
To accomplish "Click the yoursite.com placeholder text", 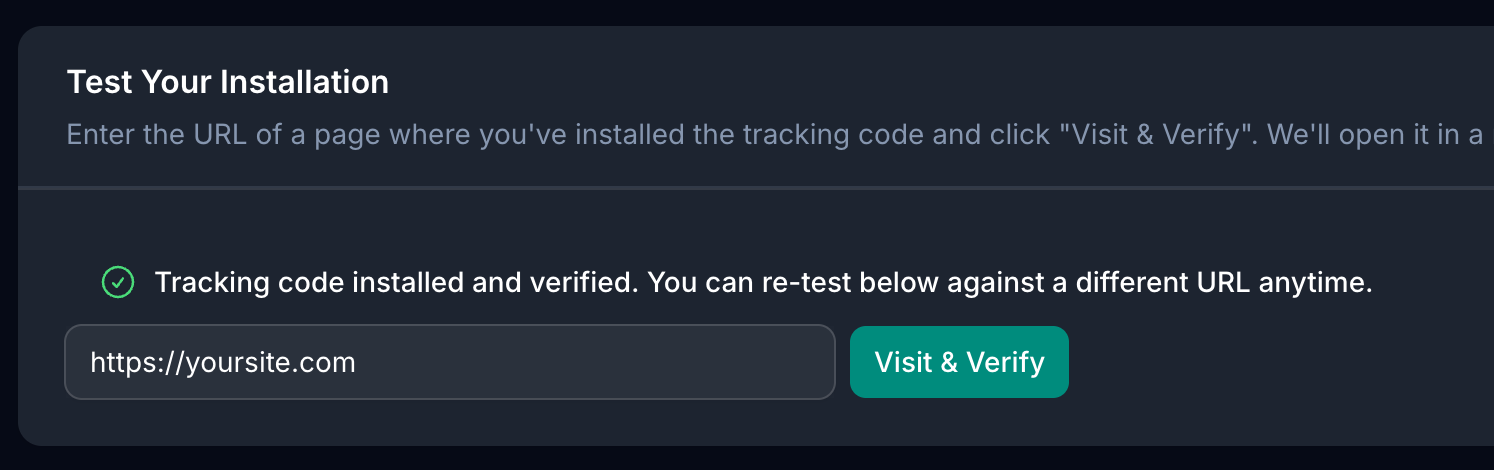I will [223, 362].
